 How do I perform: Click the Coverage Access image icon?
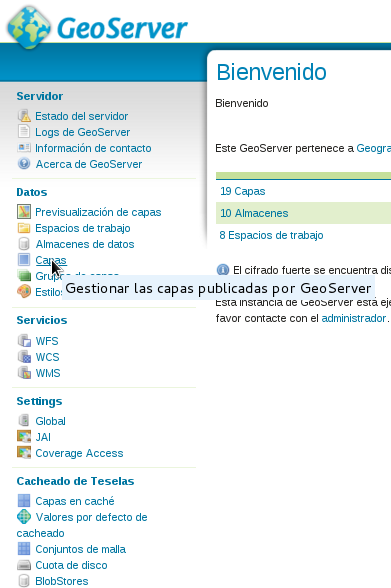pyautogui.click(x=24, y=453)
